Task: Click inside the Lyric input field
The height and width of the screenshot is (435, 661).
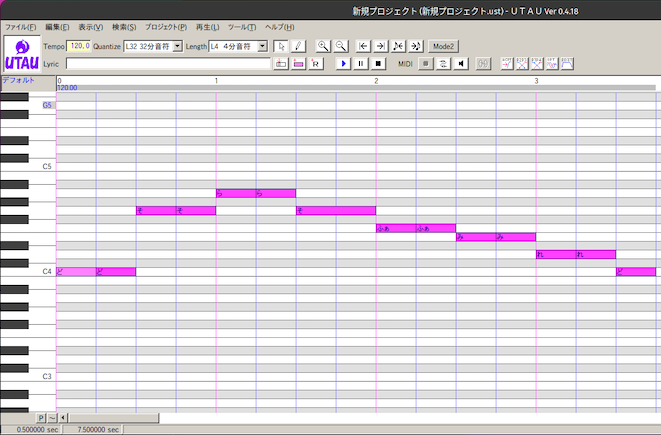Action: [170, 63]
